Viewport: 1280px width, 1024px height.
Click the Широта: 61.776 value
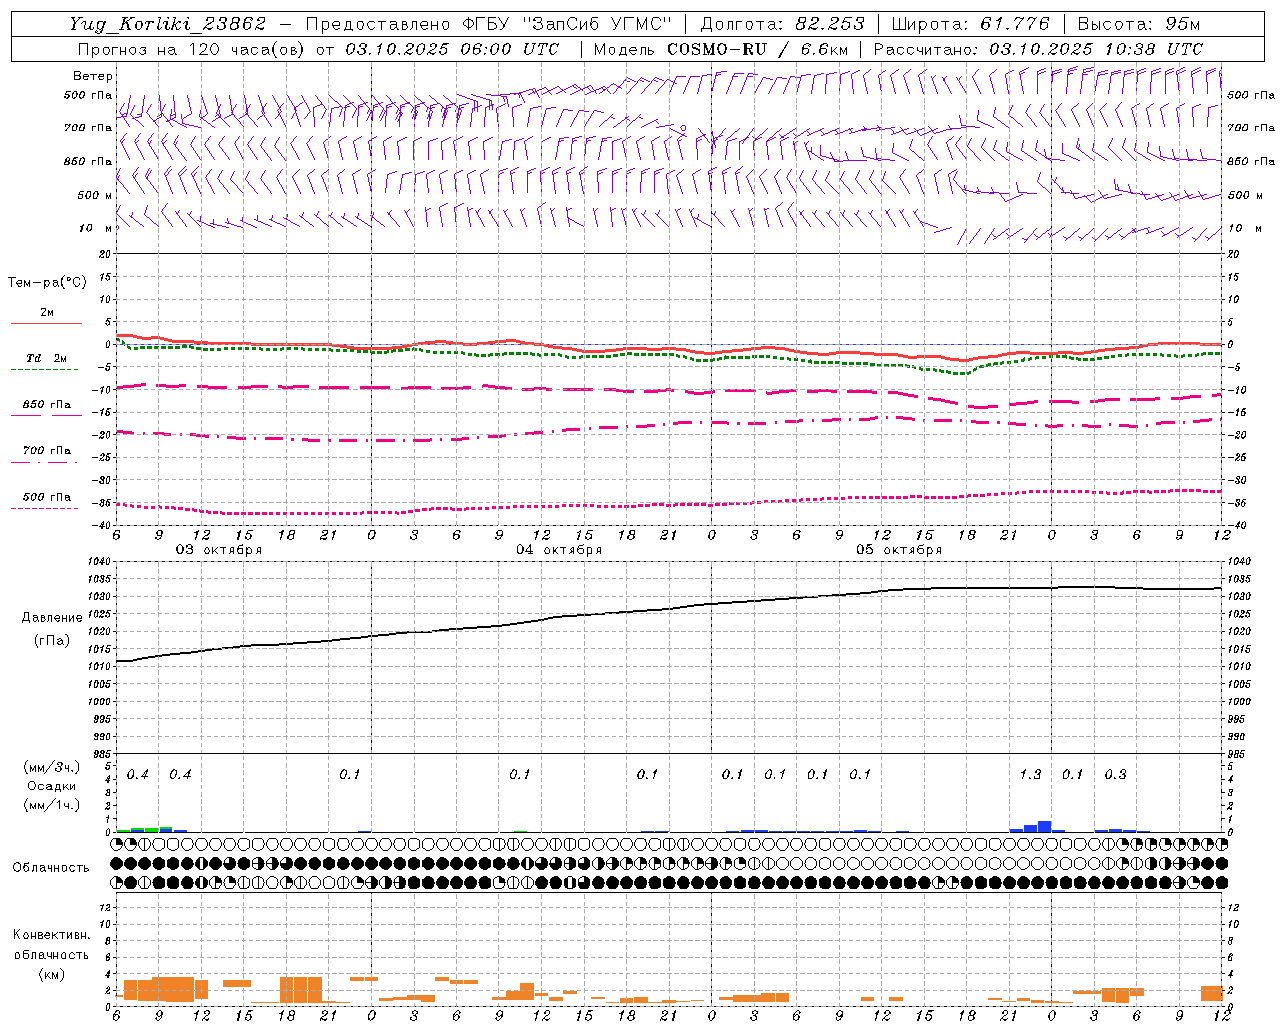[969, 24]
